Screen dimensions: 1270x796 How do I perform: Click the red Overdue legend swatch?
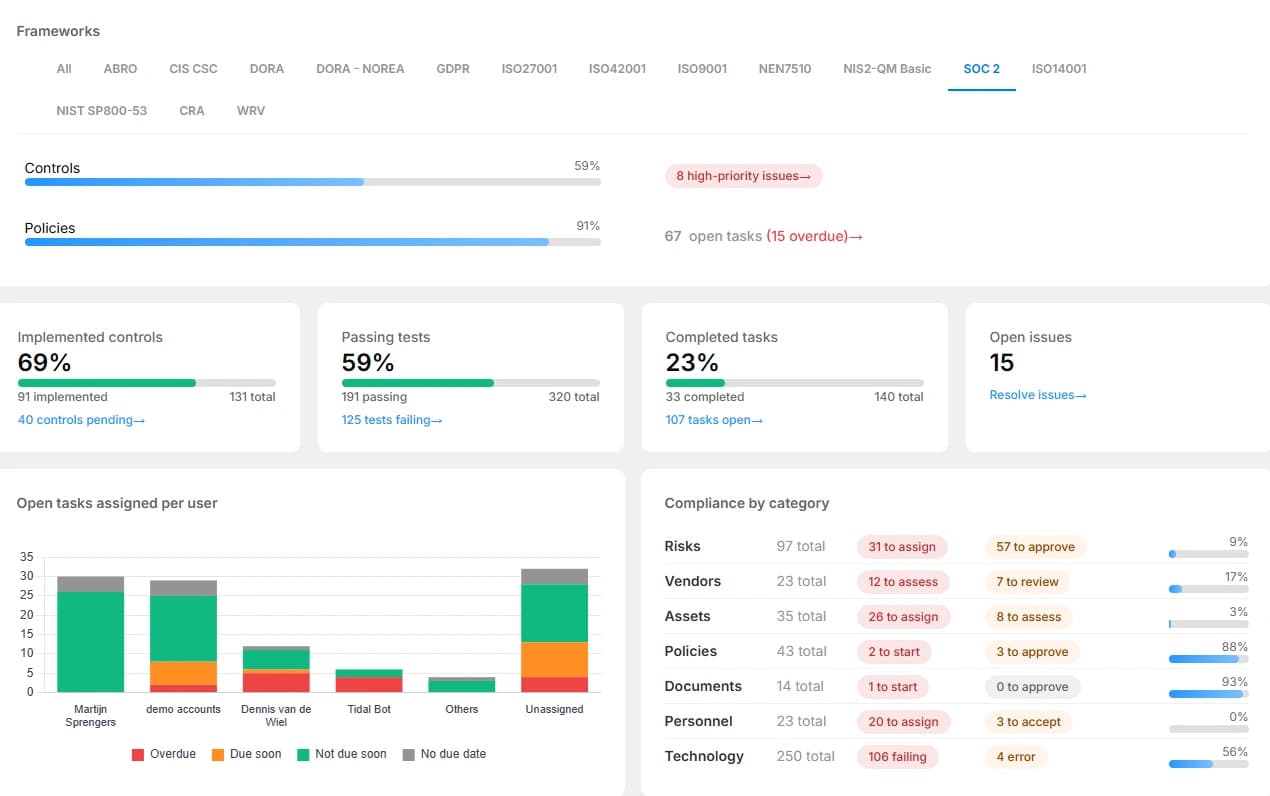coord(138,754)
